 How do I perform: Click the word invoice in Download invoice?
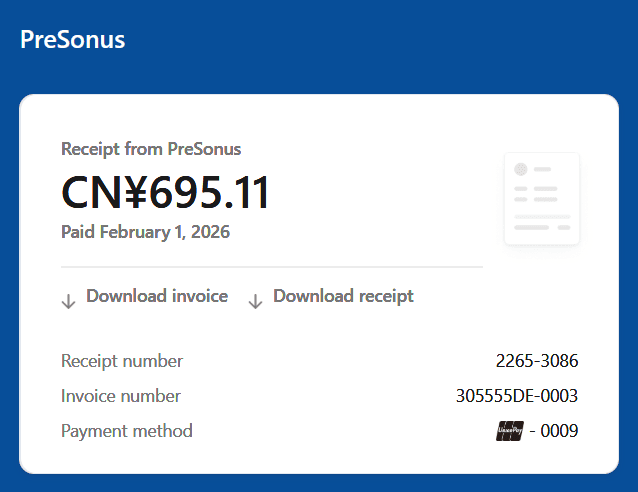coord(200,296)
